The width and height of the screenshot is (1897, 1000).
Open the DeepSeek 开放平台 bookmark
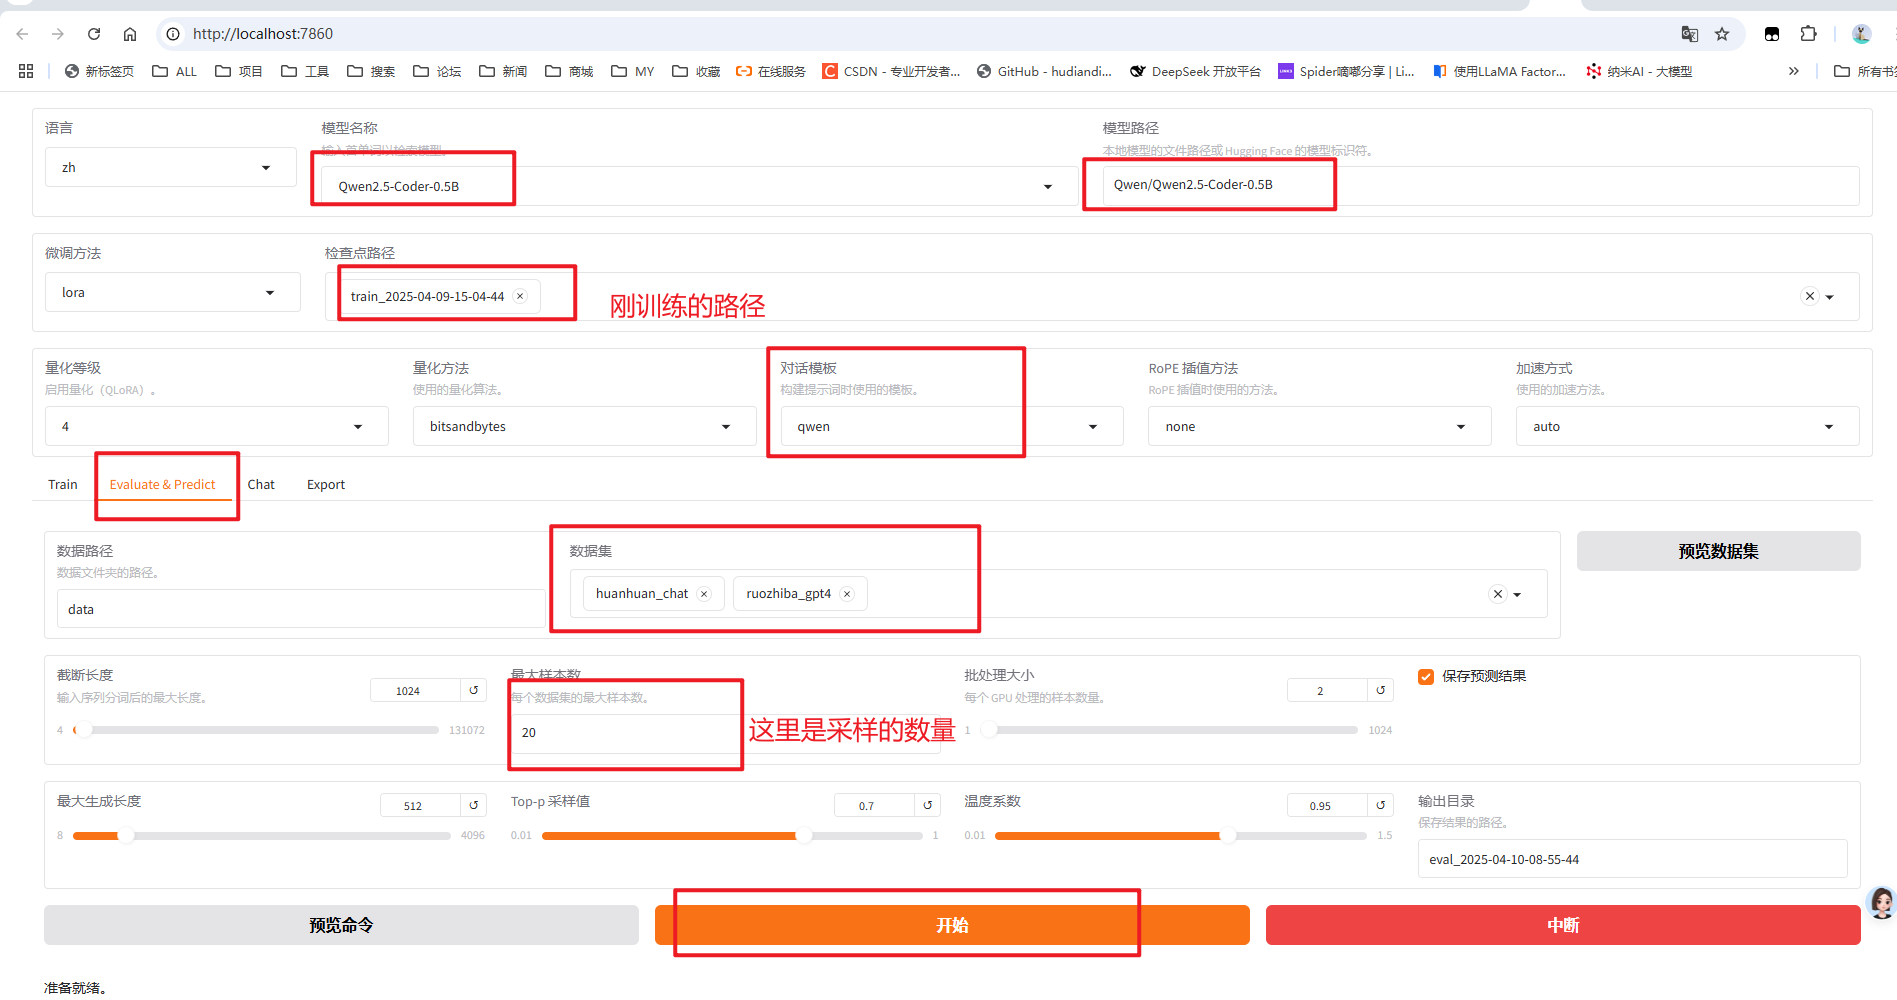coord(1195,71)
